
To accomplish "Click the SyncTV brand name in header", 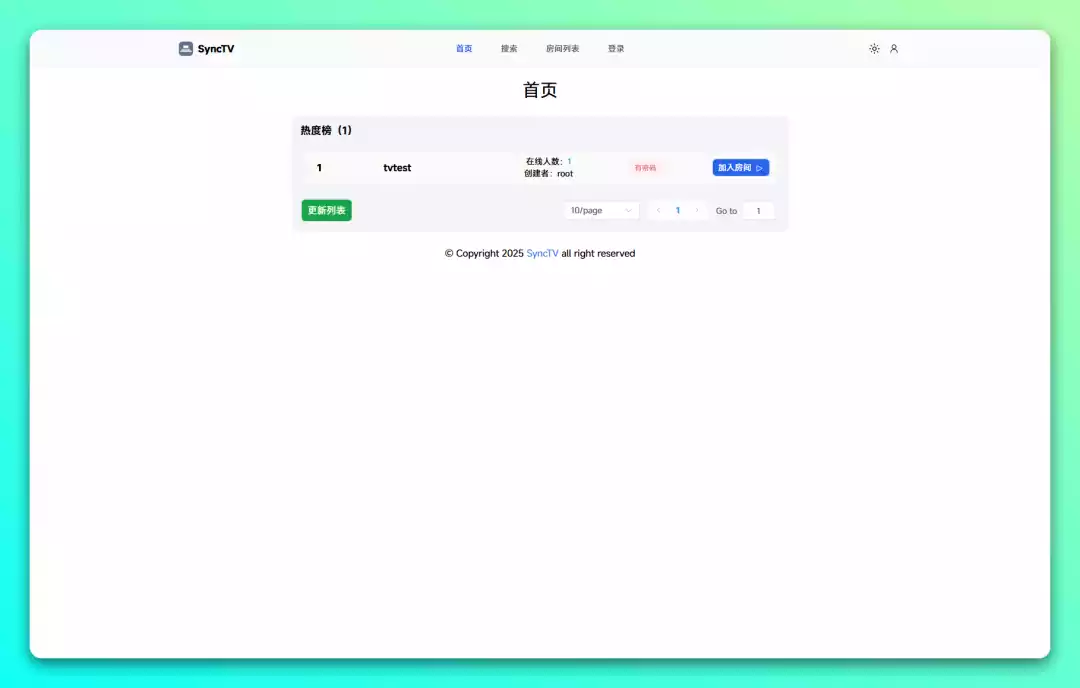I will 216,49.
